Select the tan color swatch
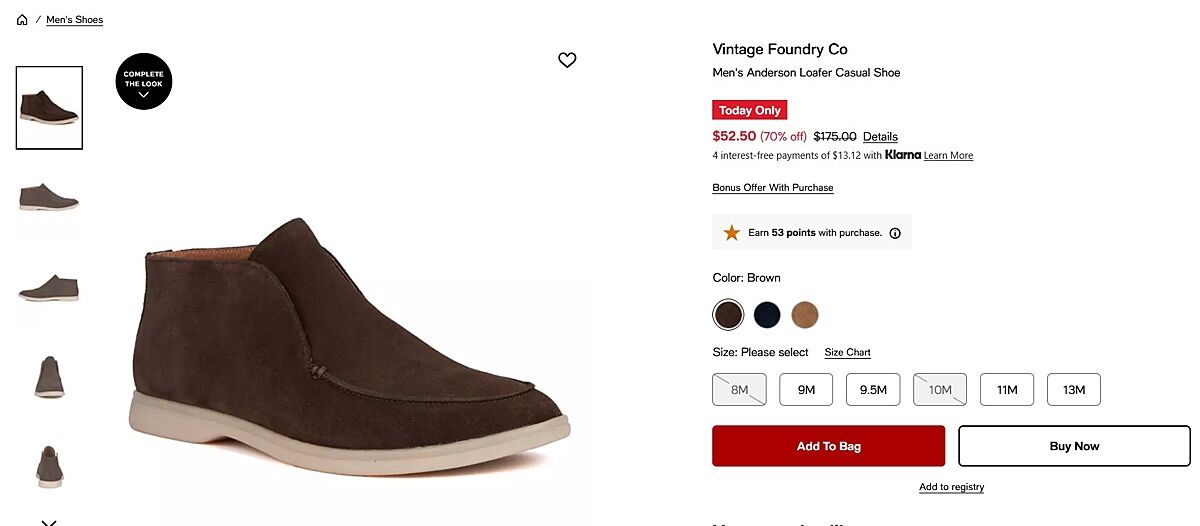1200x526 pixels. pyautogui.click(x=805, y=315)
